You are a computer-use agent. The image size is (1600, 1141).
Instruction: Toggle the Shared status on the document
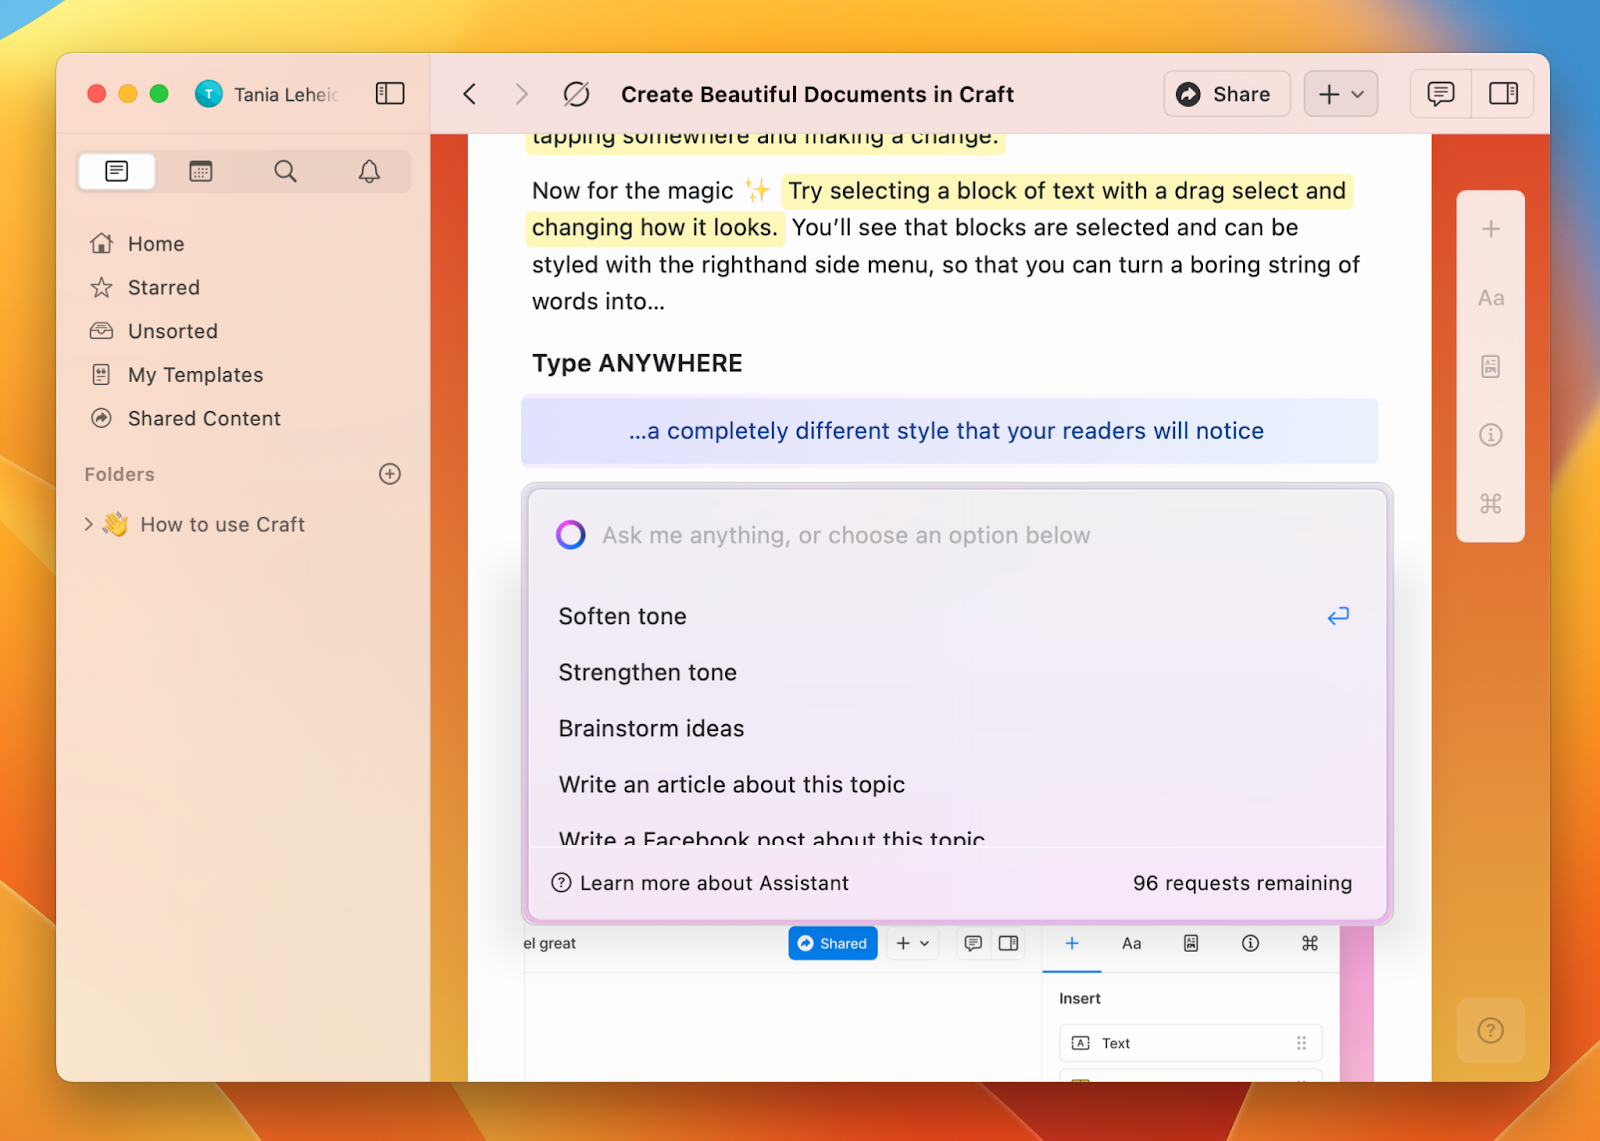(832, 943)
